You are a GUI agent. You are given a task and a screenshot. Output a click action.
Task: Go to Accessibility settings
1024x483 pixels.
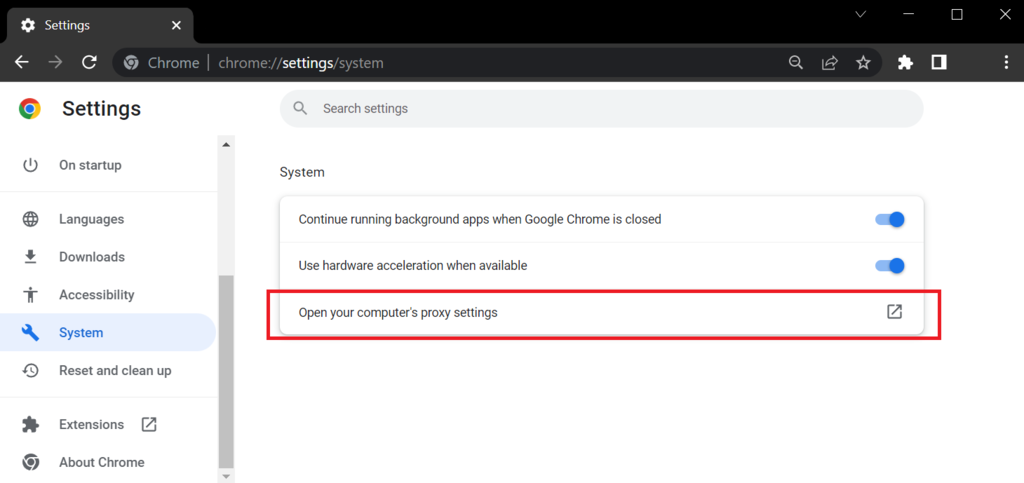(96, 295)
